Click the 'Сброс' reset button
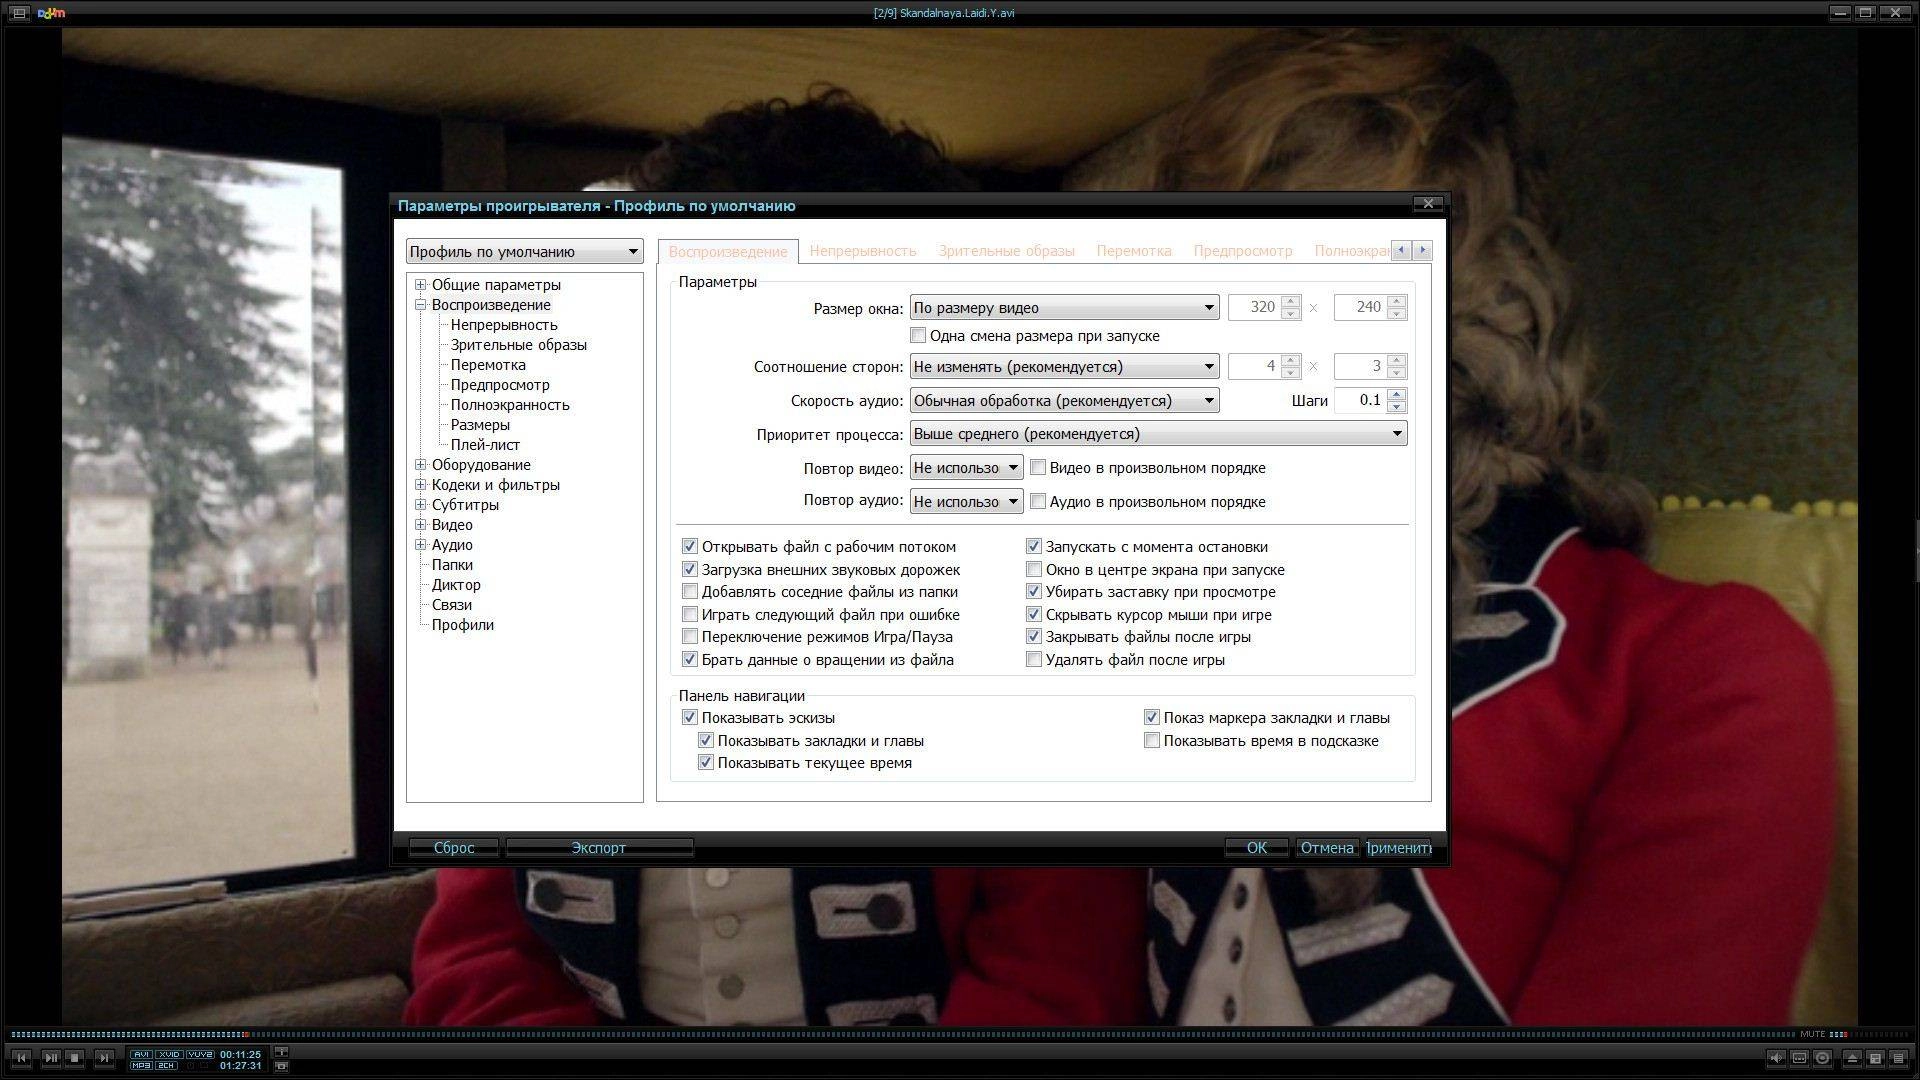This screenshot has width=1920, height=1080. coord(454,847)
